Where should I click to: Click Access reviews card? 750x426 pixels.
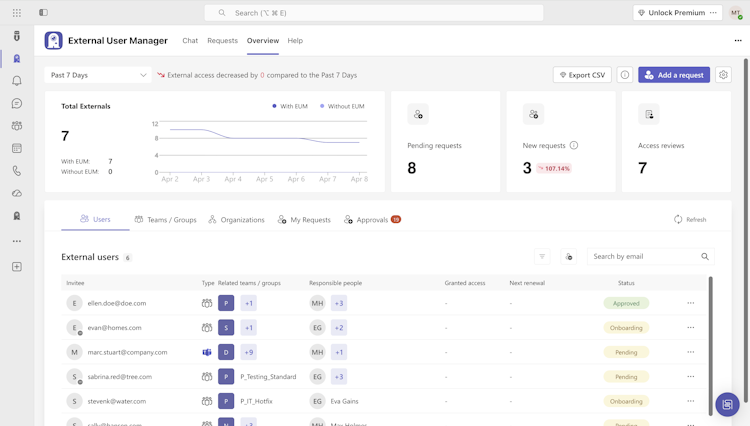(x=676, y=142)
